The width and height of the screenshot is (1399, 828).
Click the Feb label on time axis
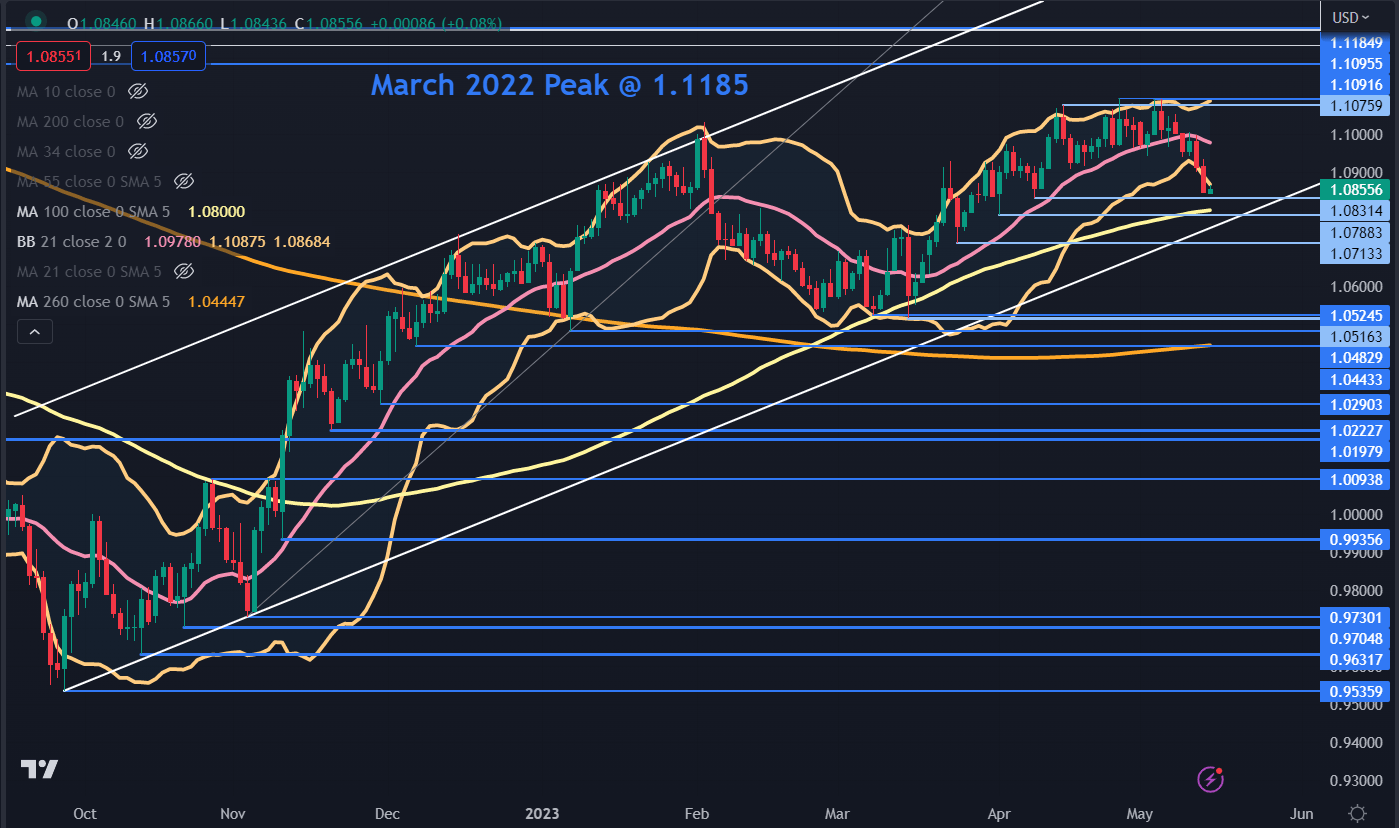tap(696, 813)
